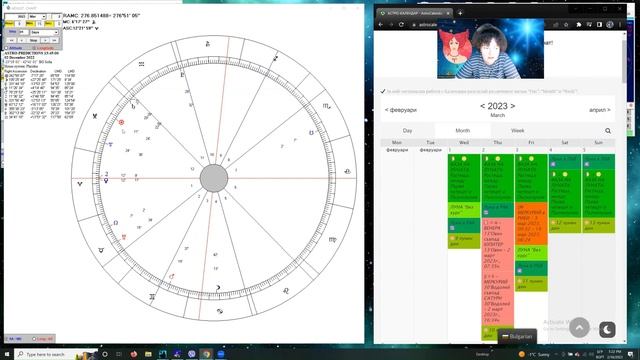The width and height of the screenshot is (640, 360).
Task: Bookmark the page with the star icon
Action: click(x=566, y=24)
